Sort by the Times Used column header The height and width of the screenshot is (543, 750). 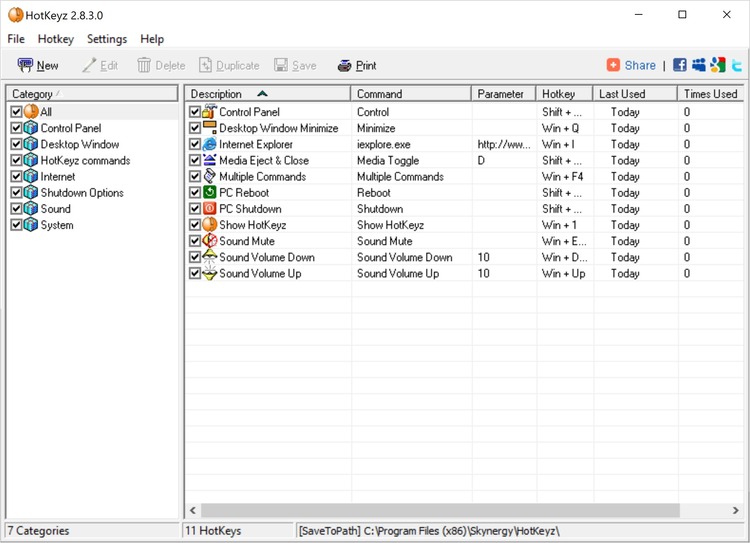click(x=711, y=94)
